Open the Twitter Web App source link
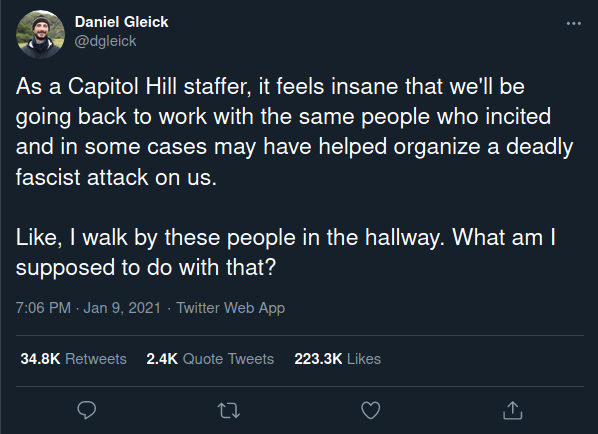Screen dimensions: 598x434 230,308
